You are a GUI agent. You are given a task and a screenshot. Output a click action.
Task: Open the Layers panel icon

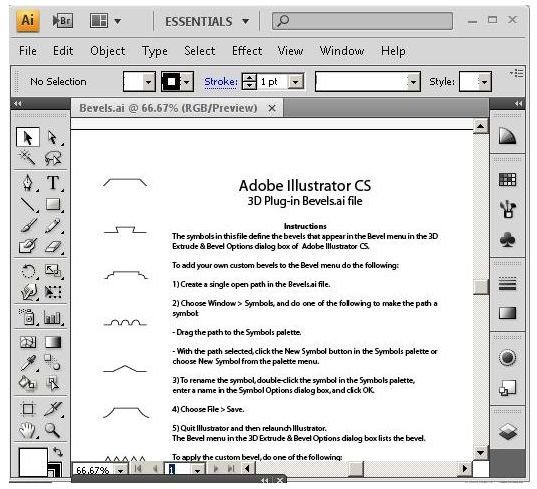[507, 431]
